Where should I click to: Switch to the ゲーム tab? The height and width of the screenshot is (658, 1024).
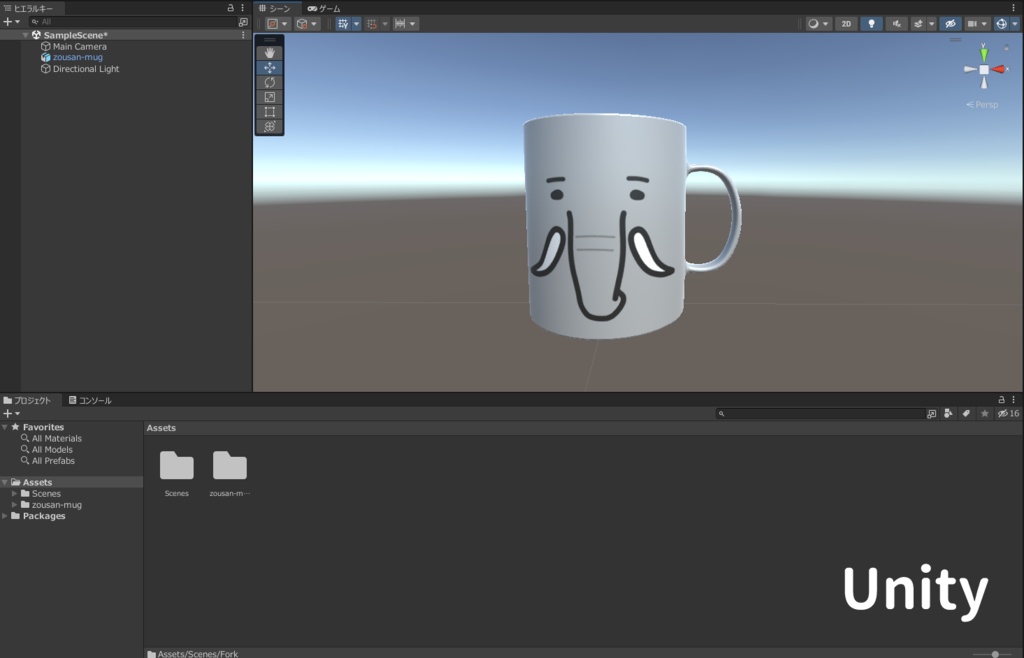pos(325,8)
